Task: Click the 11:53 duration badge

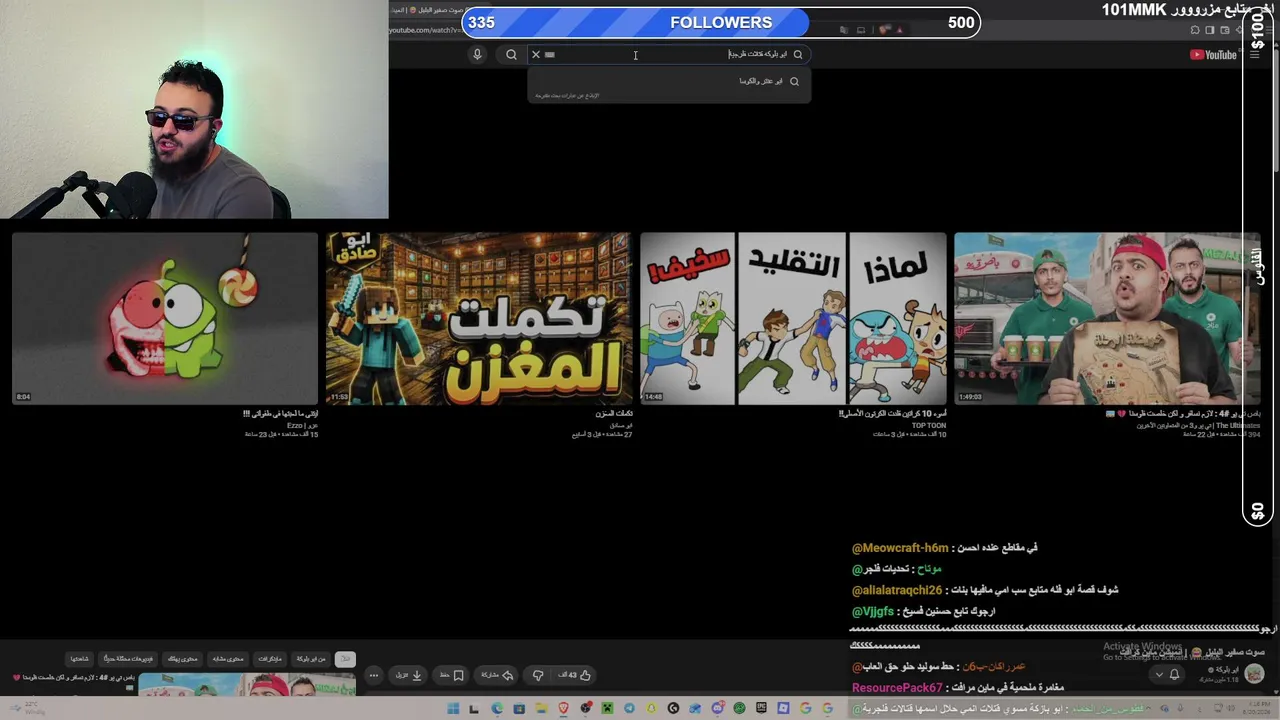Action: (x=339, y=397)
